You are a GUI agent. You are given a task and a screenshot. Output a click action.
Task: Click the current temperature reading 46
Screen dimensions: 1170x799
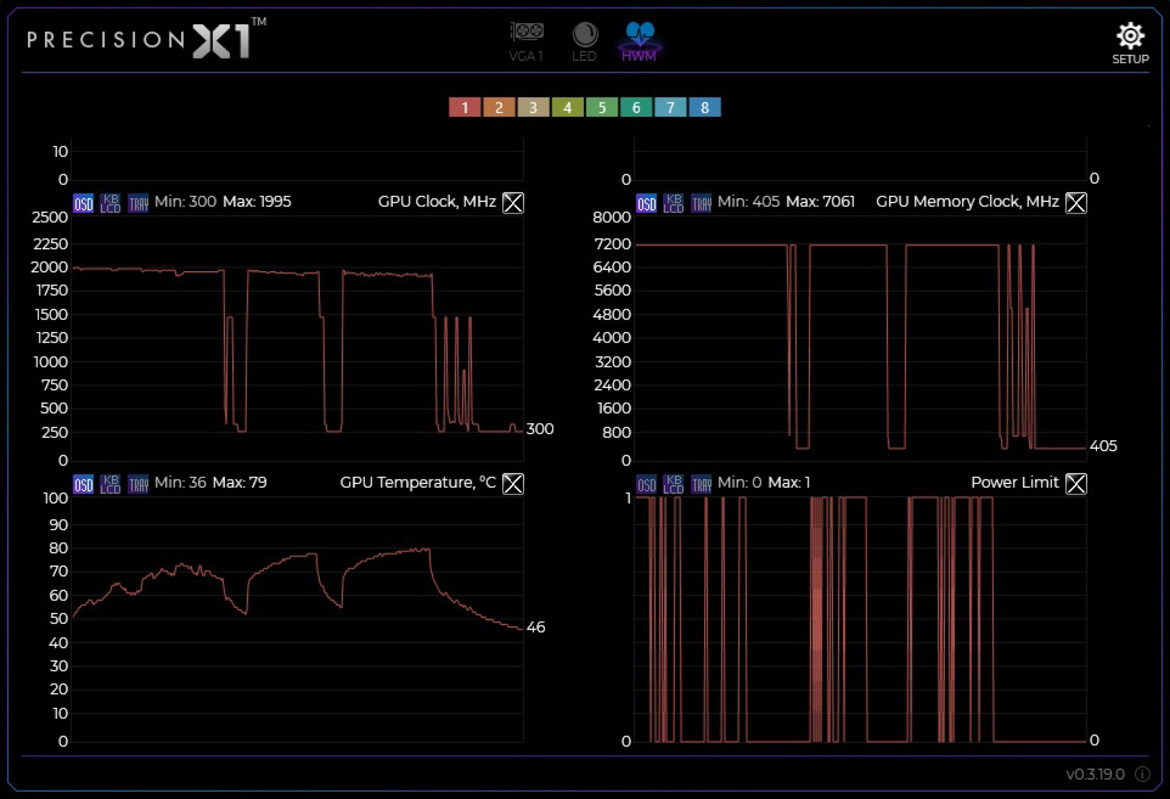pyautogui.click(x=536, y=627)
